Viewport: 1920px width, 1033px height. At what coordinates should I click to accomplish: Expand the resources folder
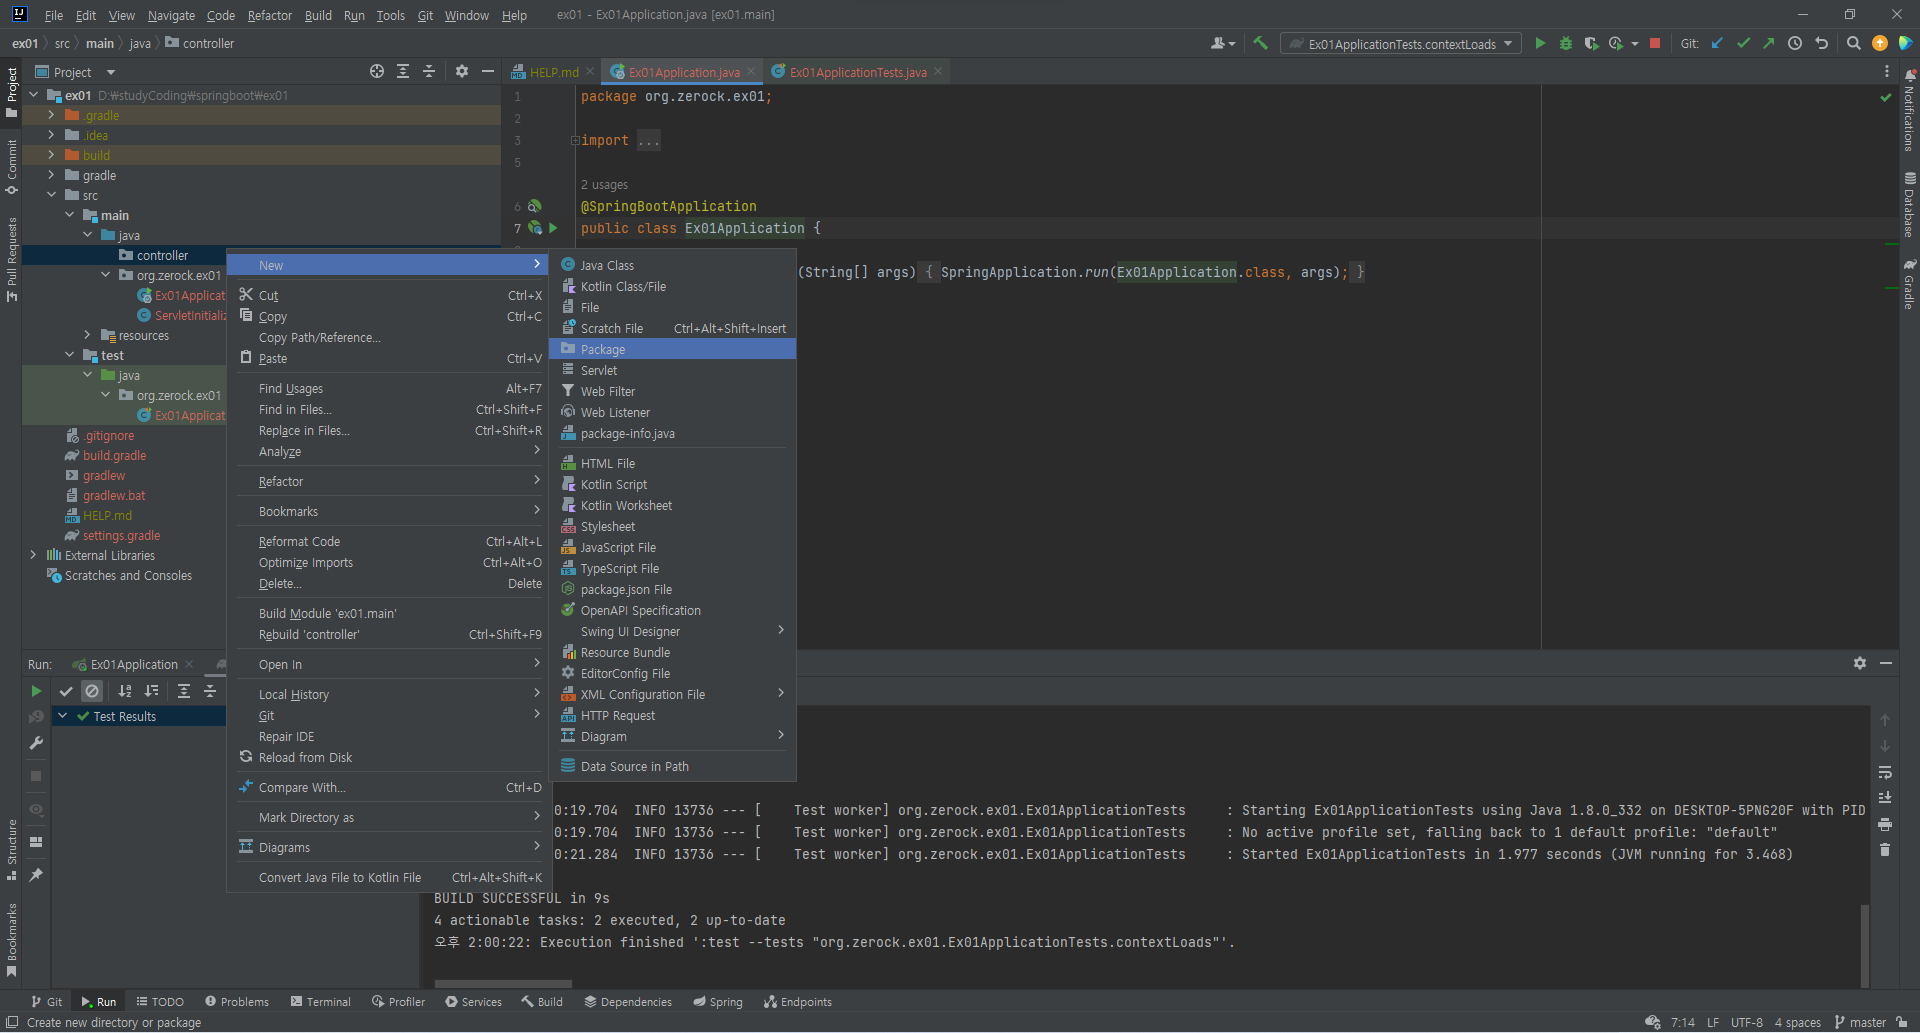click(x=87, y=335)
